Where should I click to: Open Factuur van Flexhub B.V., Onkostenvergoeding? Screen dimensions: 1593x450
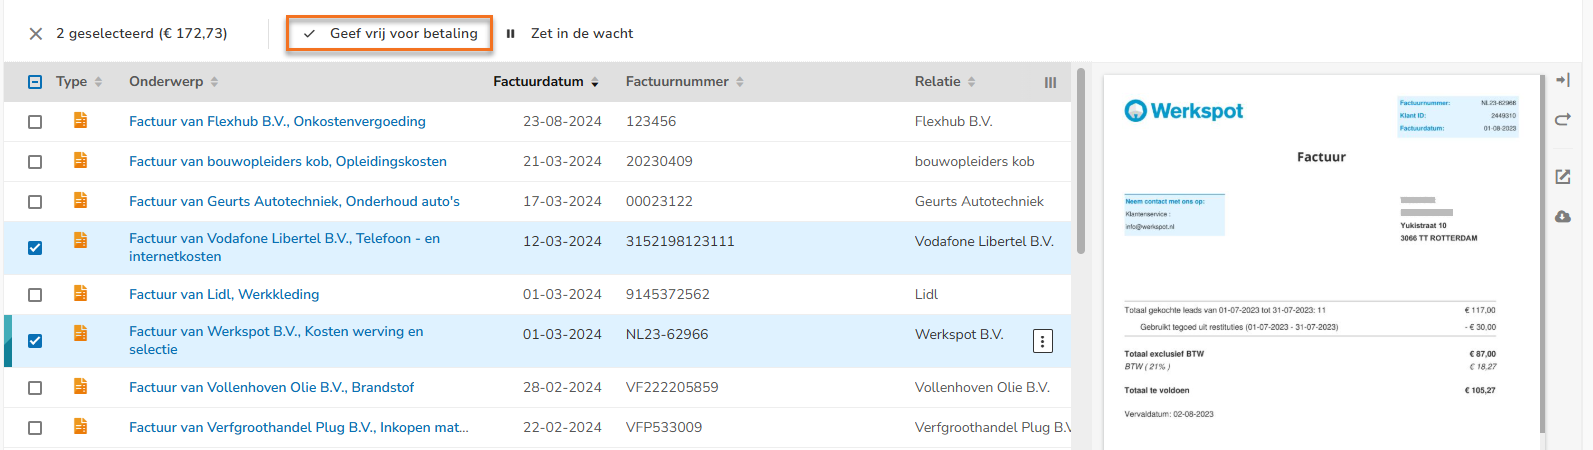tap(277, 121)
